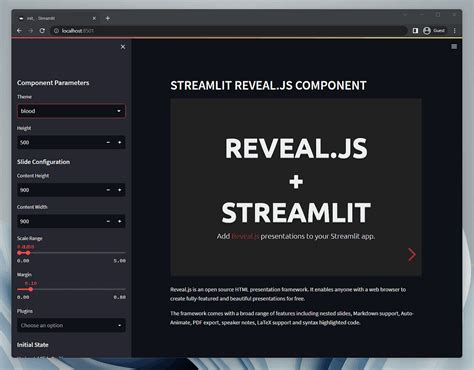Screen dimensions: 474x370
Task: Click the Initial State heading
Action: click(33, 345)
